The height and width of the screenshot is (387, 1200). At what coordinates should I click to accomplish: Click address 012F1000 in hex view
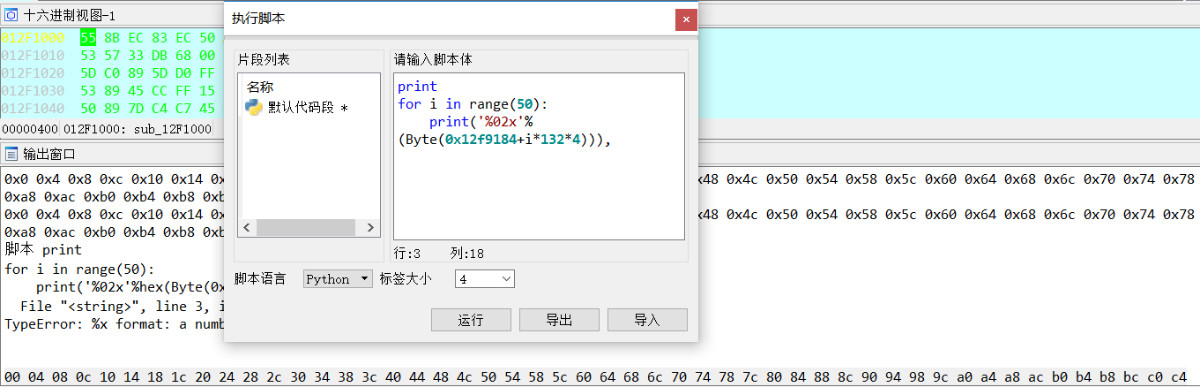coord(33,38)
